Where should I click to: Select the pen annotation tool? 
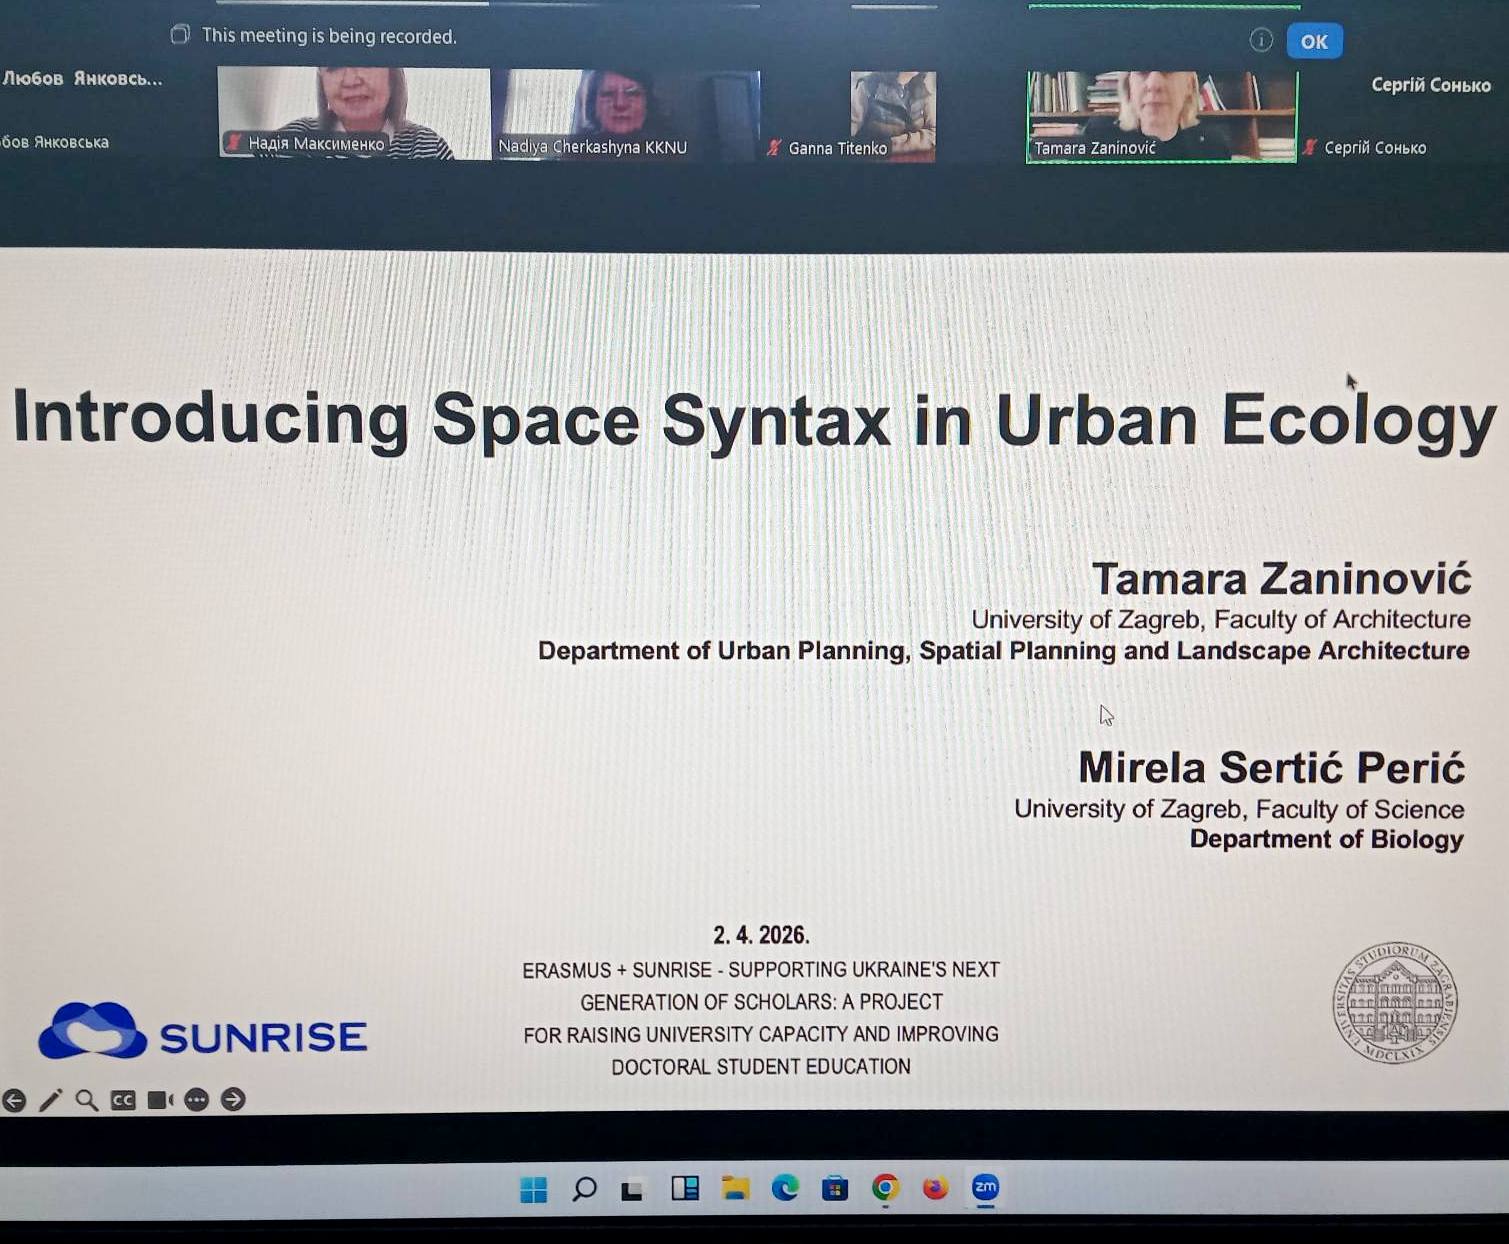pyautogui.click(x=50, y=1101)
